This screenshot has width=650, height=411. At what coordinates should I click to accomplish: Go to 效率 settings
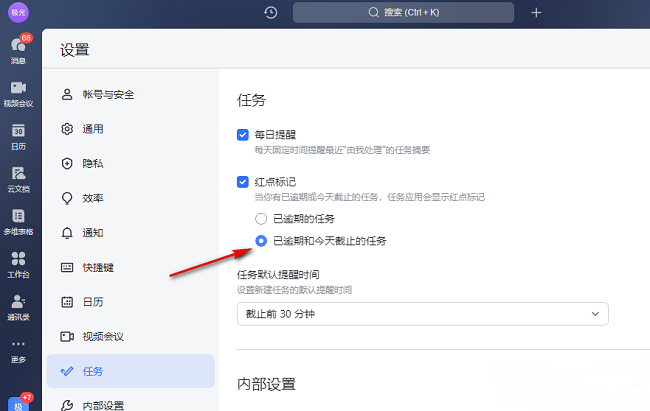tap(131, 198)
